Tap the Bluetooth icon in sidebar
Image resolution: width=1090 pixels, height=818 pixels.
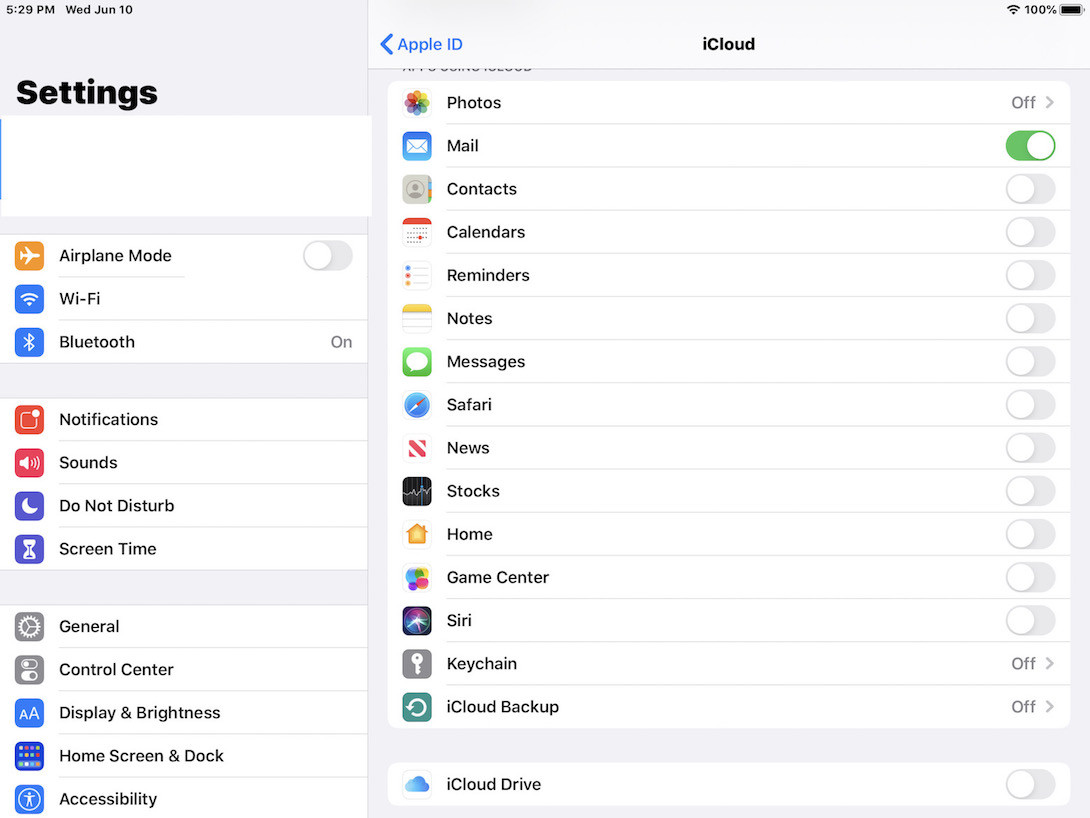[29, 342]
